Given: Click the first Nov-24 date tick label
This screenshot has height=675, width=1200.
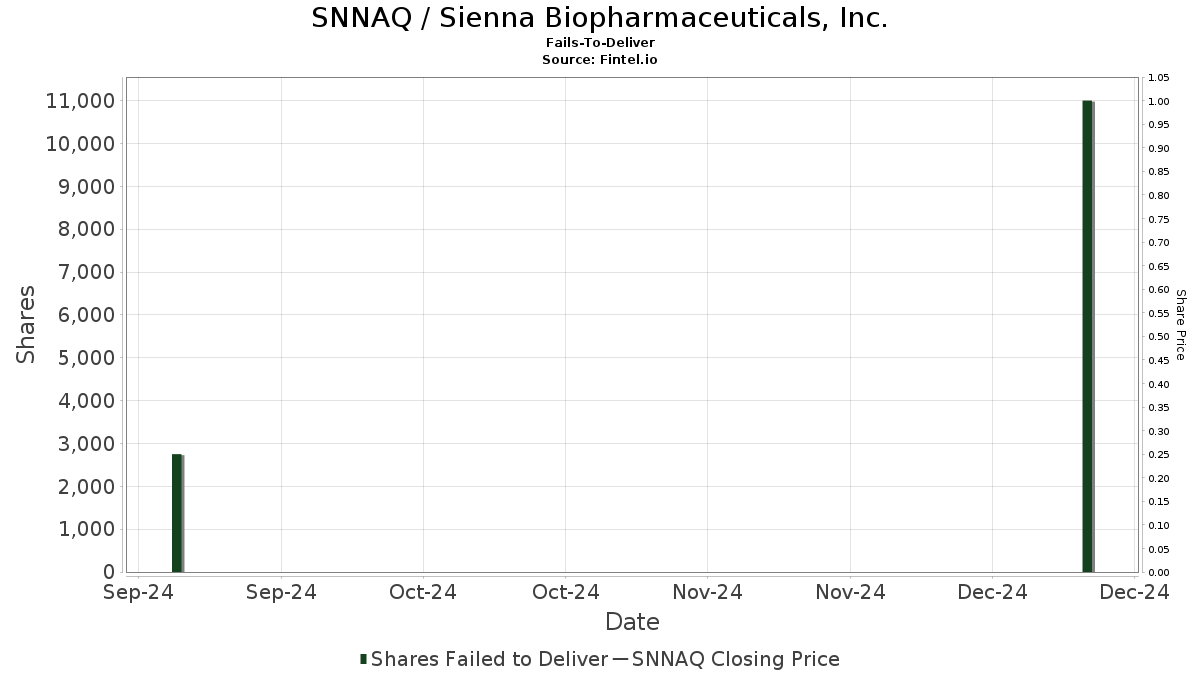Looking at the screenshot, I should [x=707, y=592].
